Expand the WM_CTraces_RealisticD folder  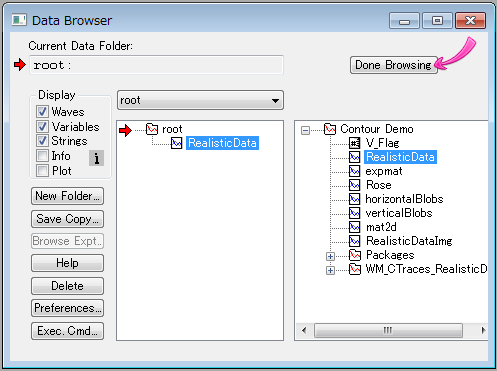(330, 270)
